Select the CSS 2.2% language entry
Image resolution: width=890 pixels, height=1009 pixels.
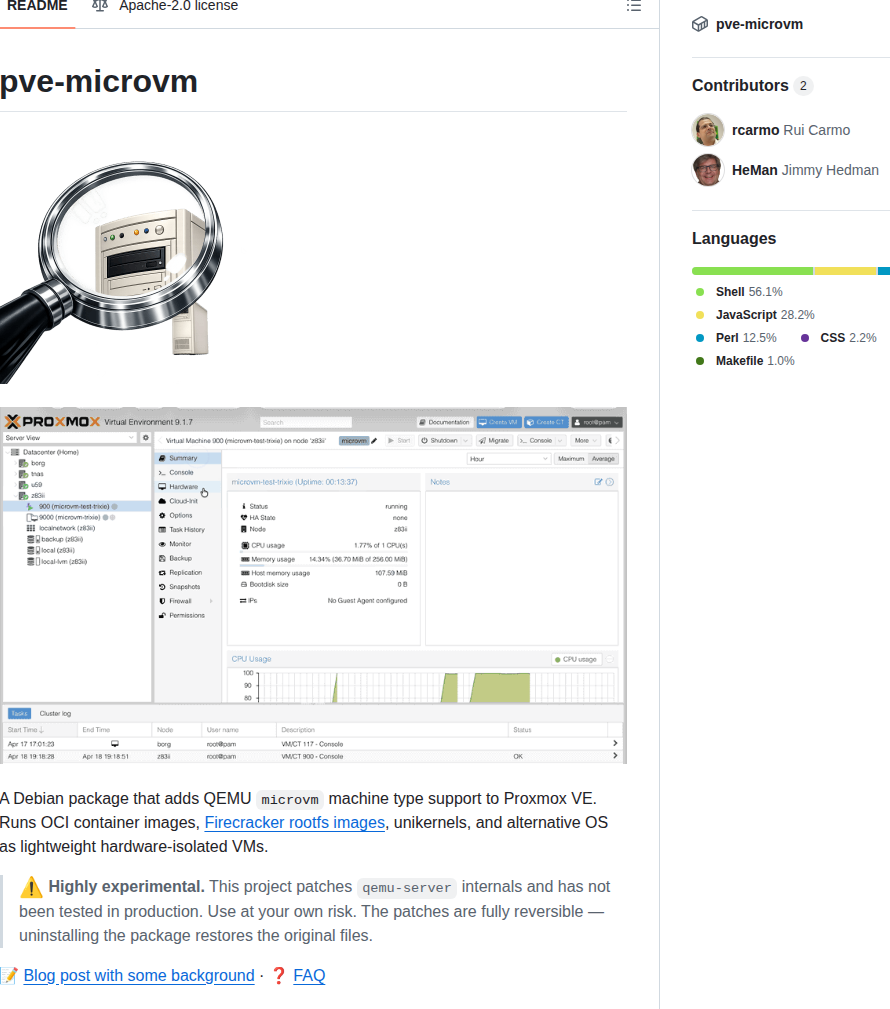tap(839, 338)
